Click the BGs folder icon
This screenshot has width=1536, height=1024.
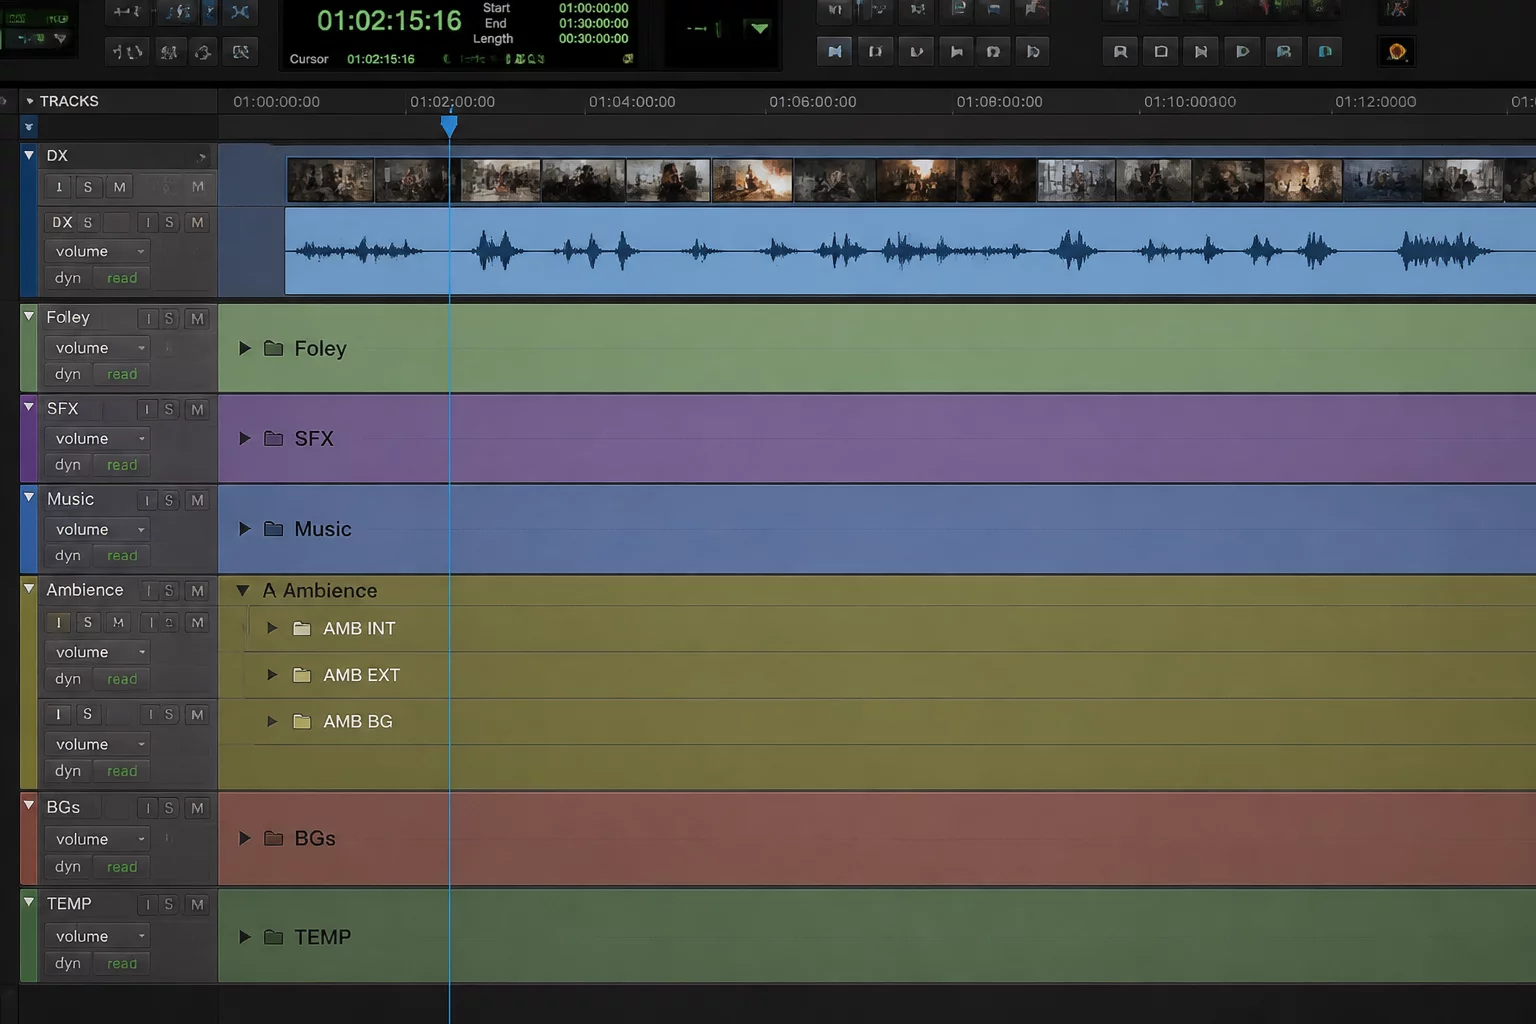pyautogui.click(x=273, y=838)
